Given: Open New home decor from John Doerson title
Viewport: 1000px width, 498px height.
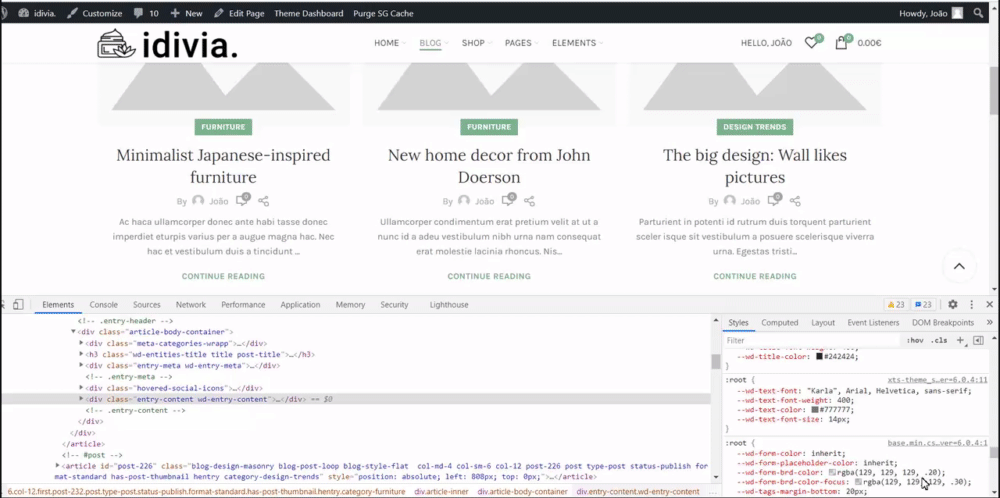Looking at the screenshot, I should (489, 166).
